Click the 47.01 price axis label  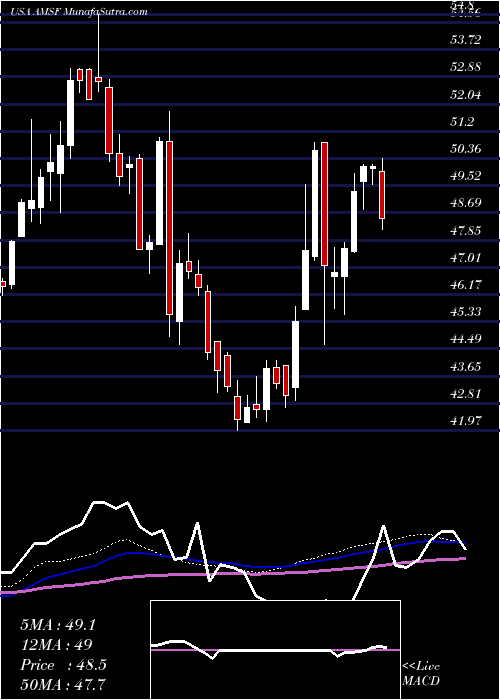click(465, 258)
